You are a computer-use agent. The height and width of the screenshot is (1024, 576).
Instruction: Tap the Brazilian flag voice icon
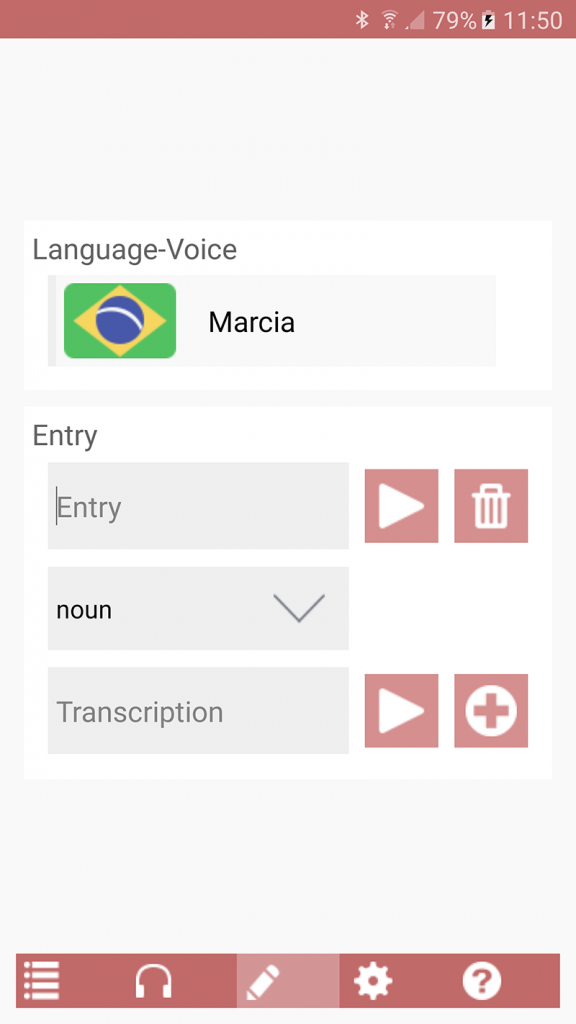[120, 321]
